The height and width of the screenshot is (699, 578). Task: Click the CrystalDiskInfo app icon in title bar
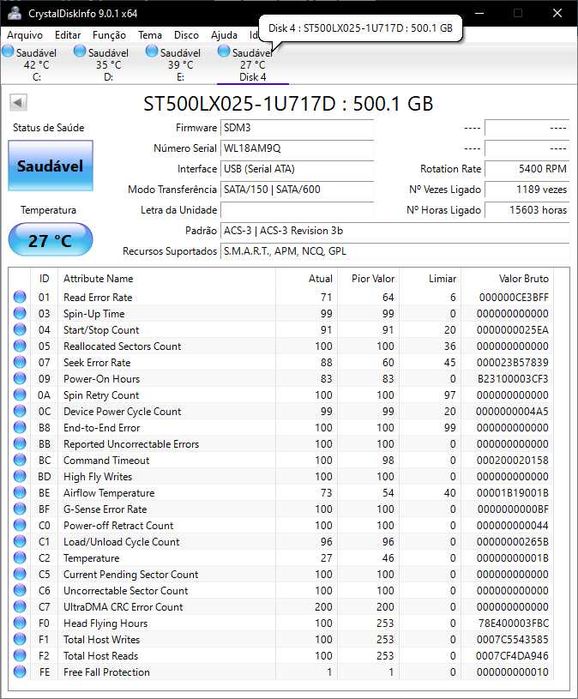tap(14, 13)
